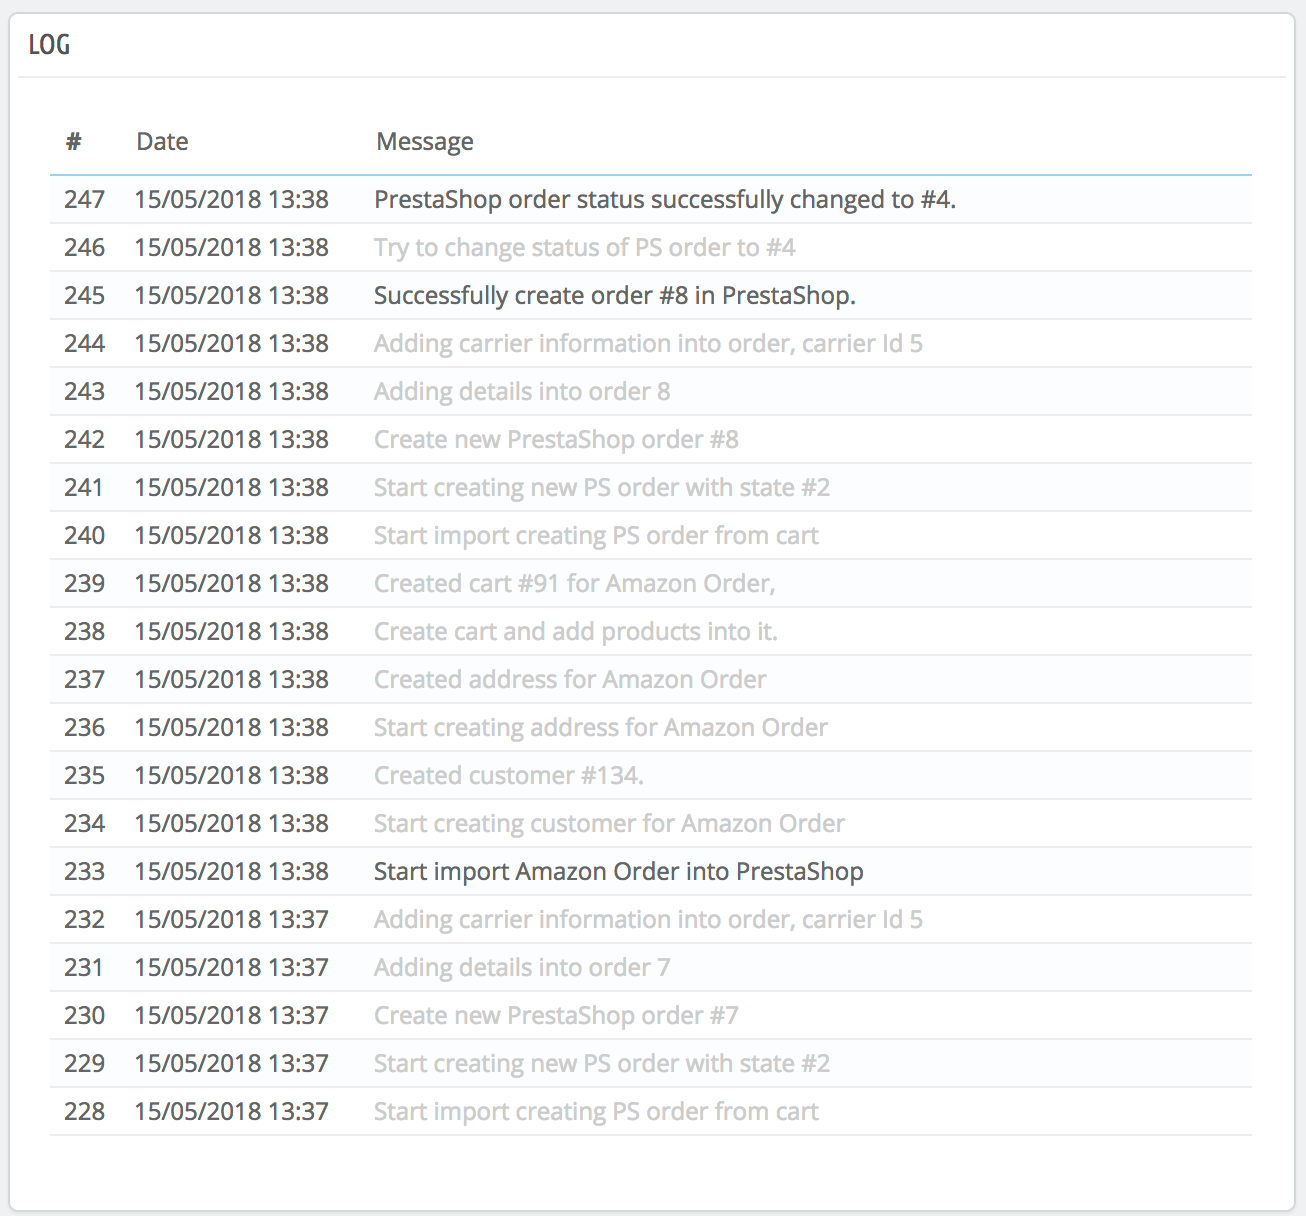Click message 'PrestaShop order status successfully changed to #4.'
Image resolution: width=1306 pixels, height=1216 pixels.
point(665,199)
